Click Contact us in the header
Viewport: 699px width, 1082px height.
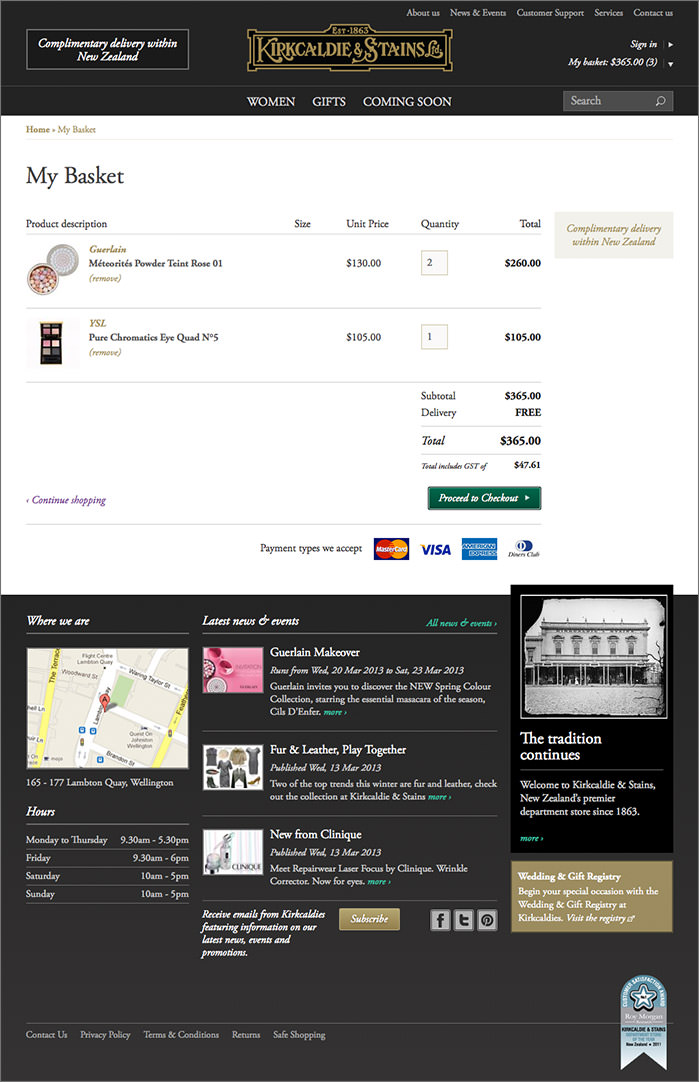coord(653,12)
